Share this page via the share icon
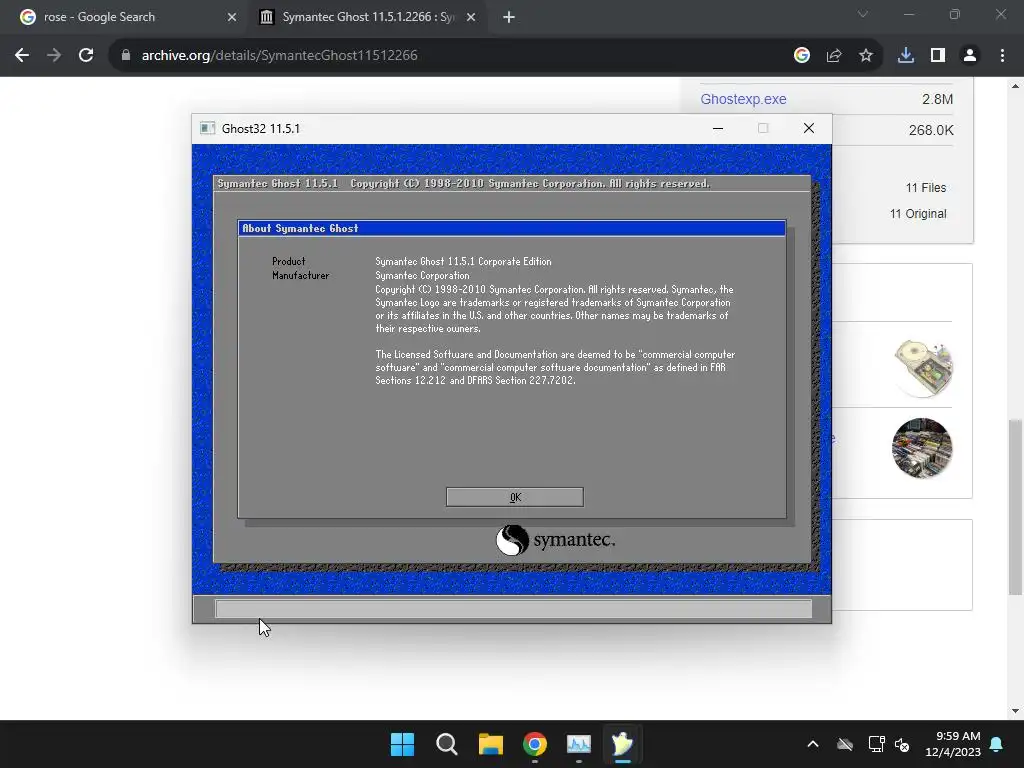 tap(834, 56)
